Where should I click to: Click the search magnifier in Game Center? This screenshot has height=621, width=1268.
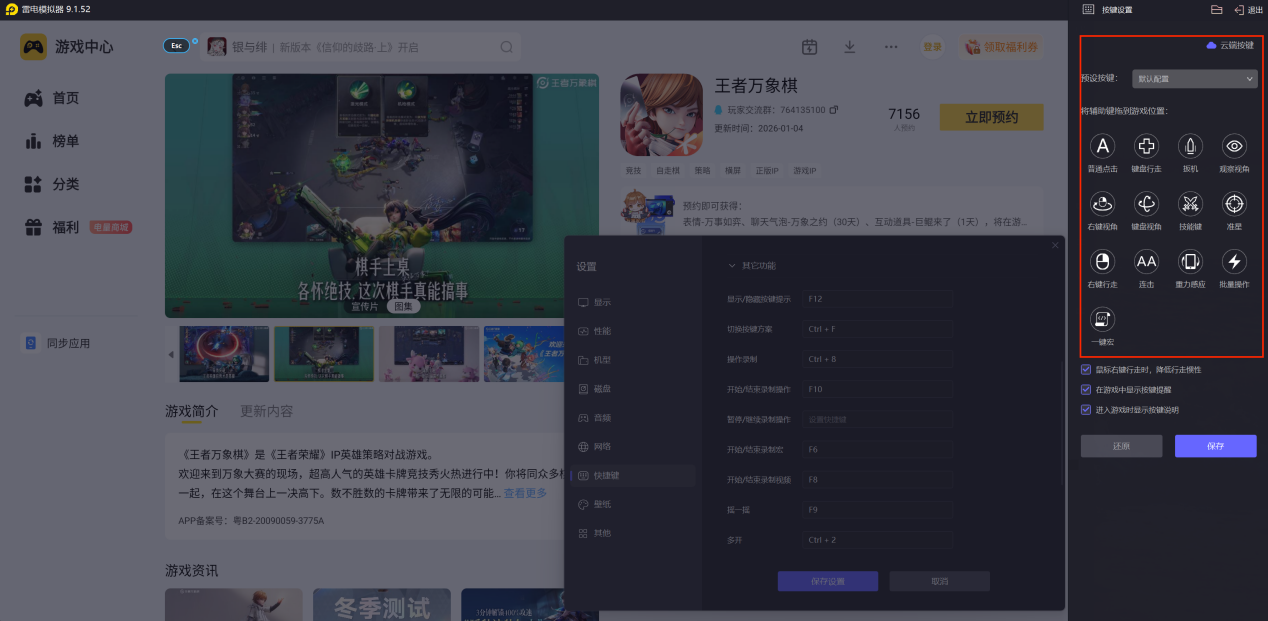[x=507, y=47]
